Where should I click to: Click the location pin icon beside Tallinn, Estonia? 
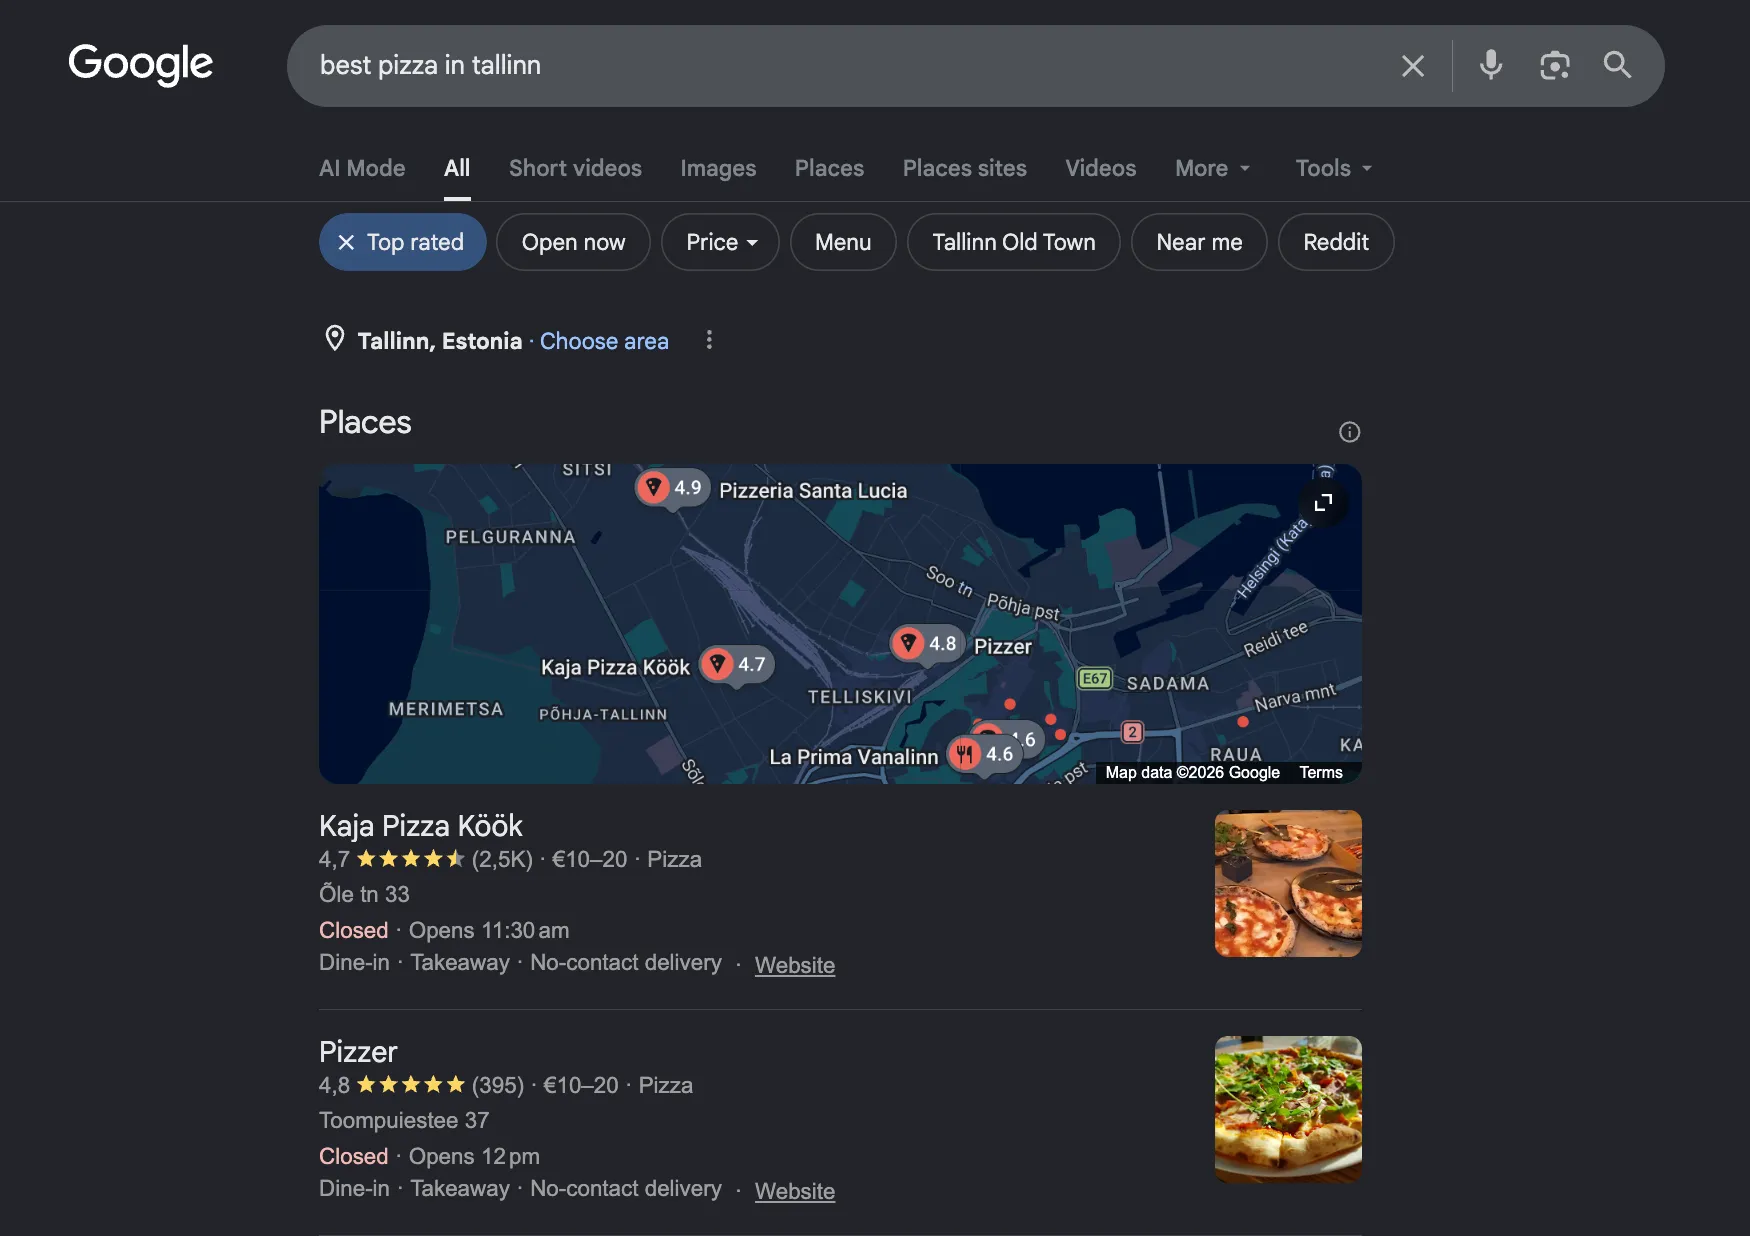335,339
